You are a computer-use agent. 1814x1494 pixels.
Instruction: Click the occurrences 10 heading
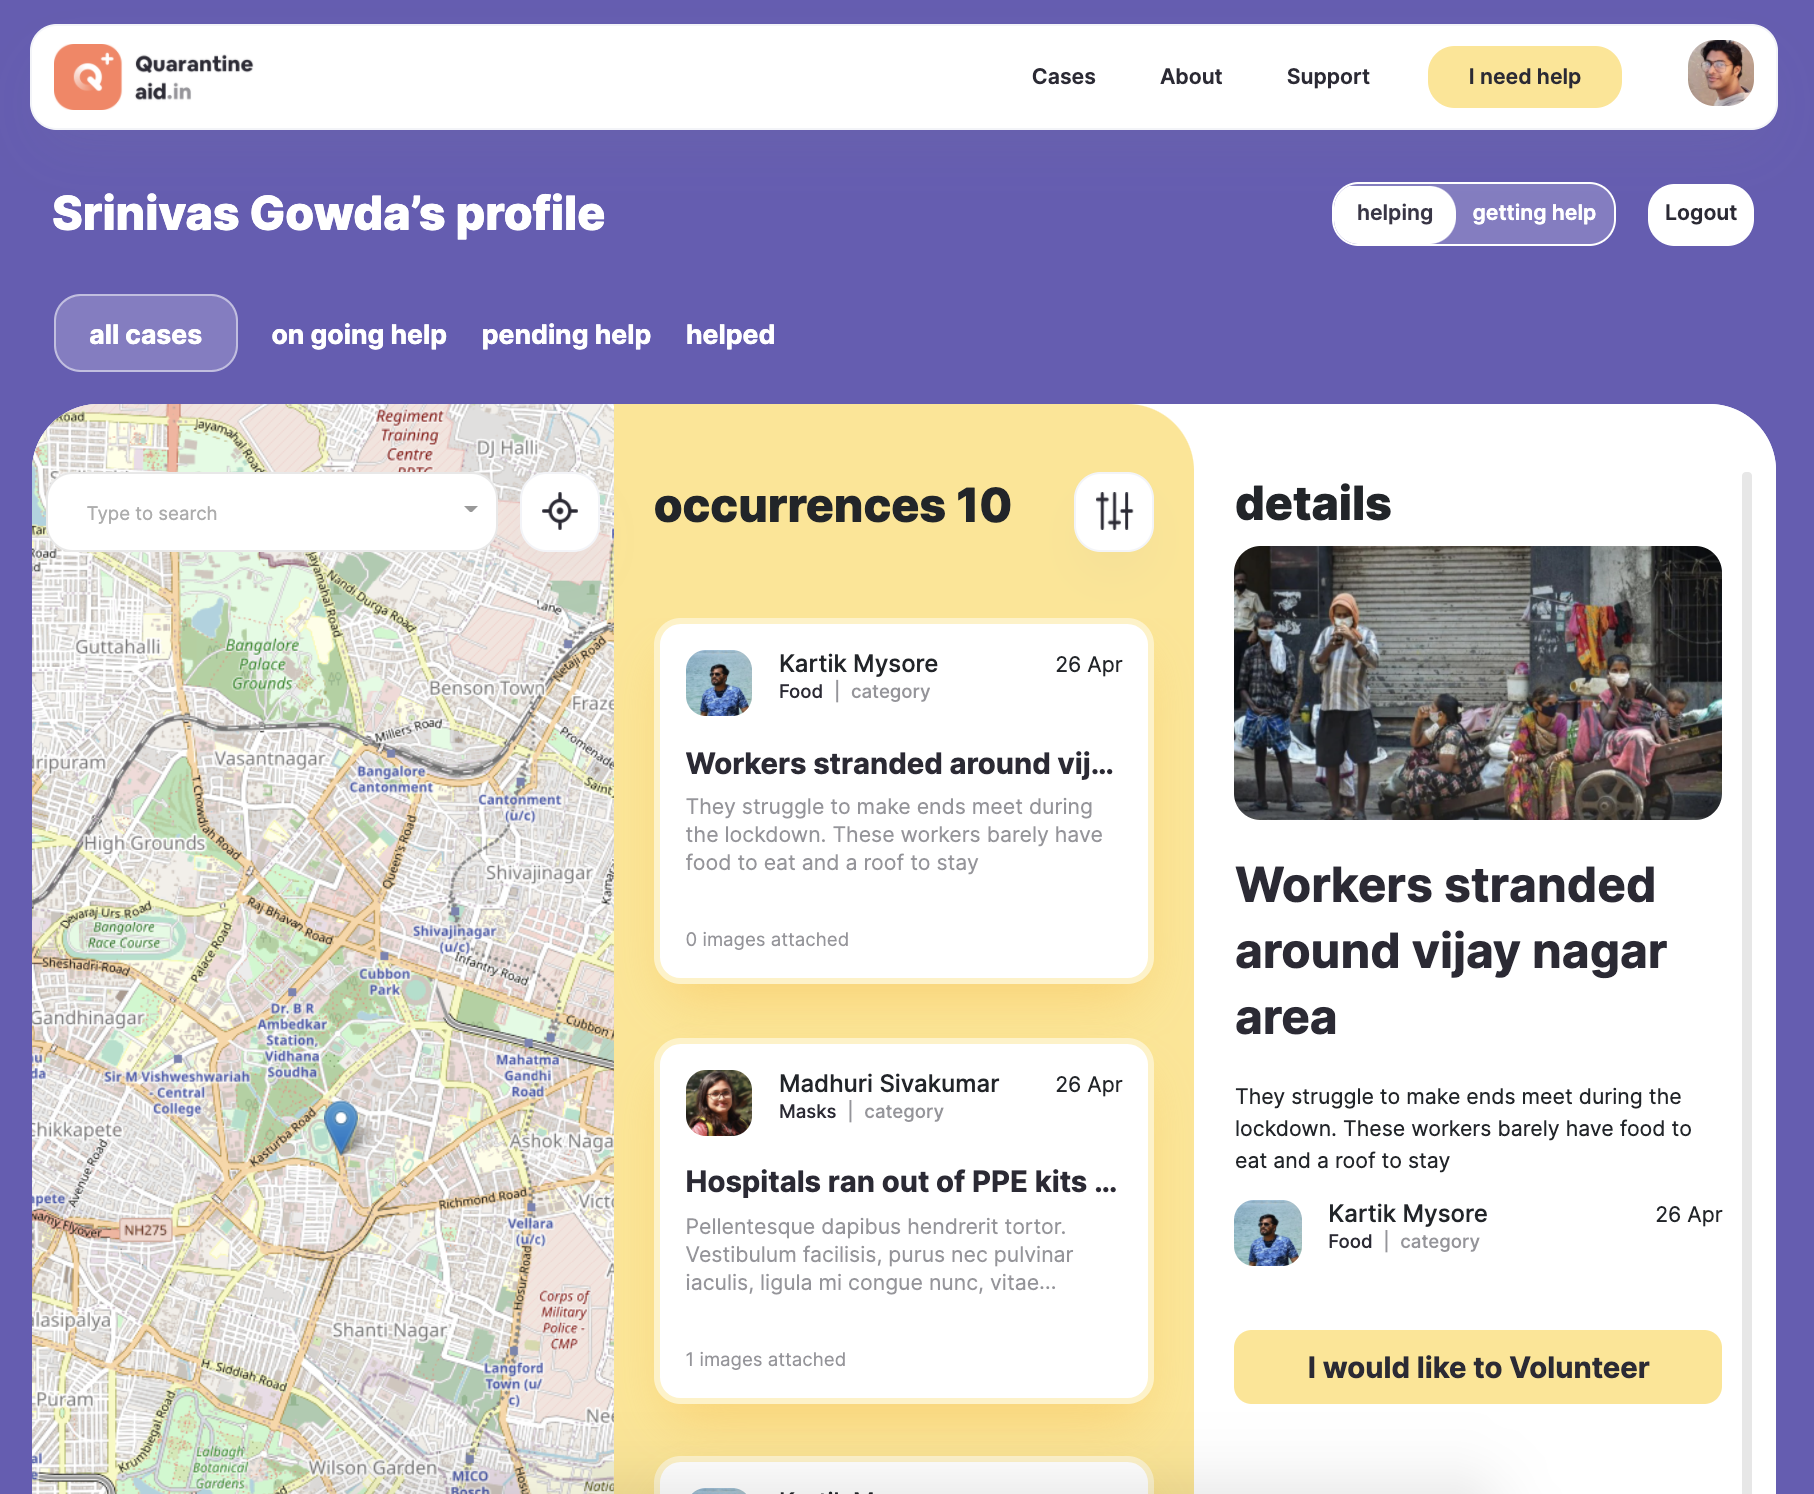click(832, 506)
